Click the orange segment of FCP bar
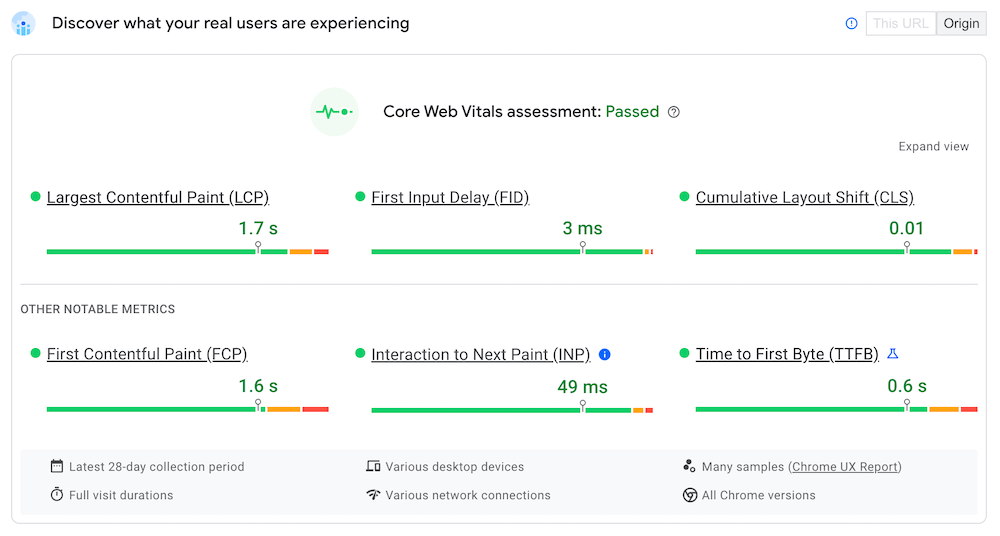The image size is (1000, 536). click(283, 409)
